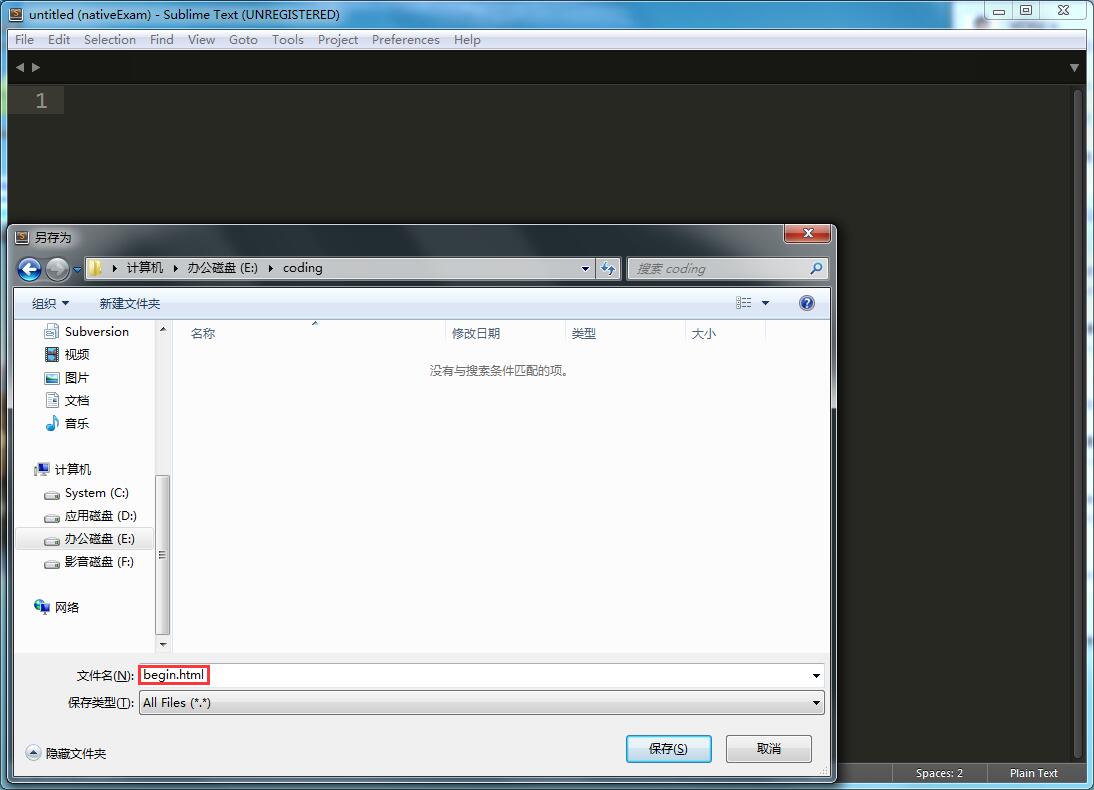
Task: Click the filename input field
Action: [x=480, y=675]
